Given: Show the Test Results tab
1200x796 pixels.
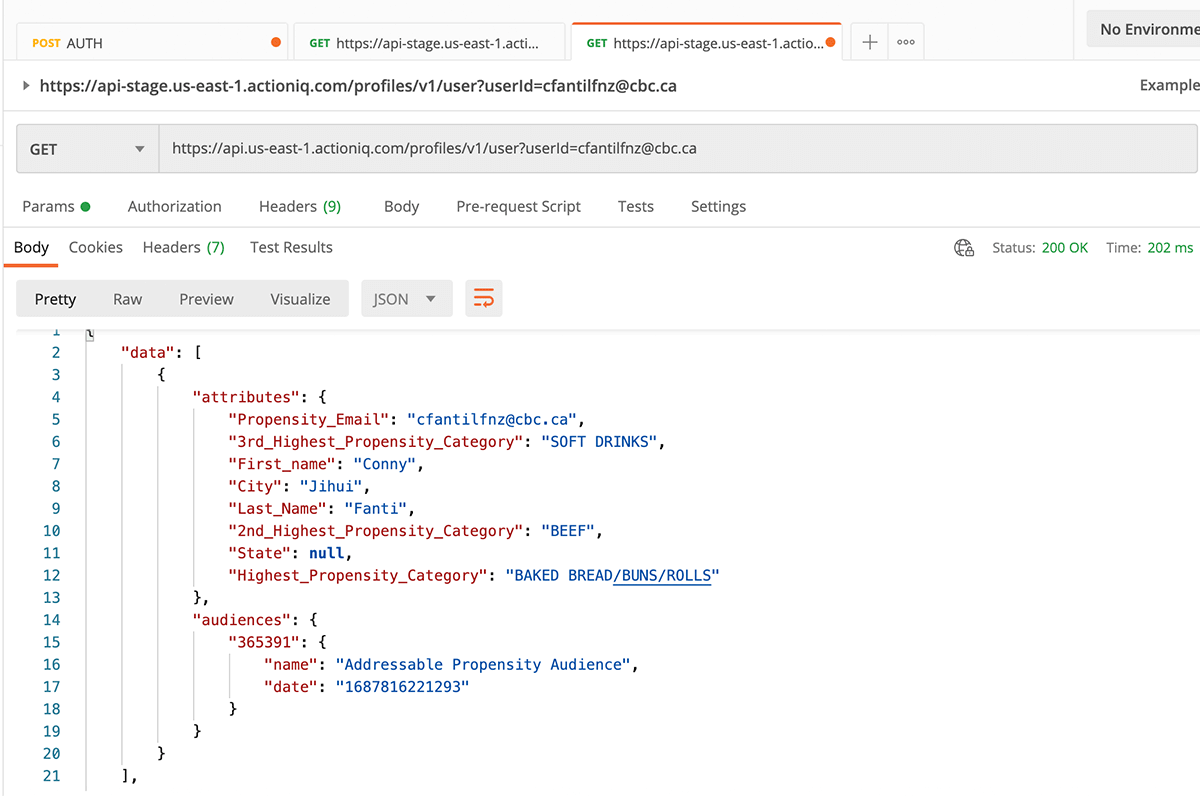Looking at the screenshot, I should point(291,248).
